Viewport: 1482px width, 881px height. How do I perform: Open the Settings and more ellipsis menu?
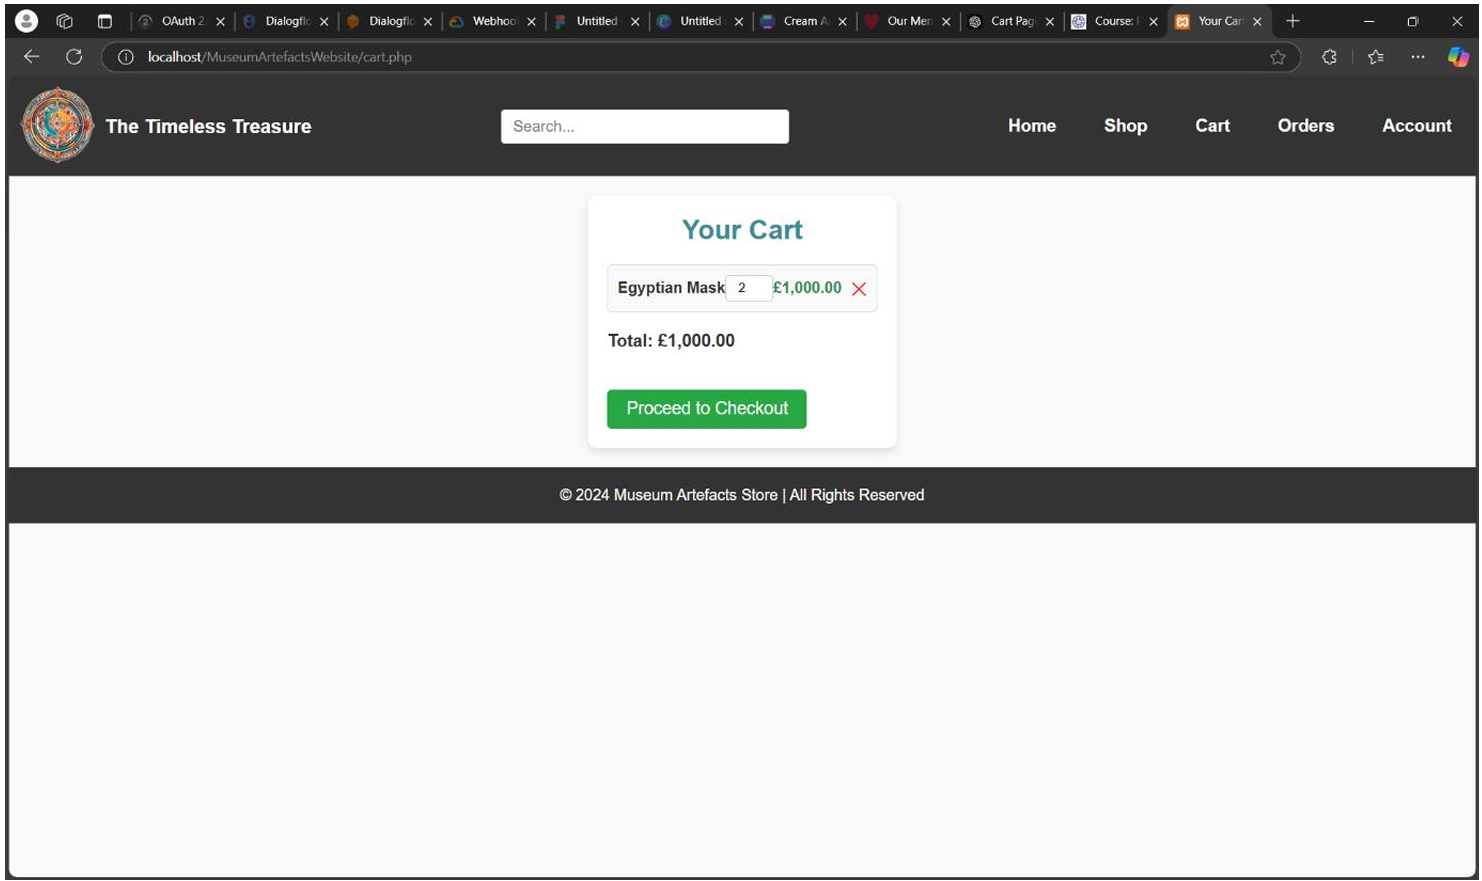tap(1418, 57)
